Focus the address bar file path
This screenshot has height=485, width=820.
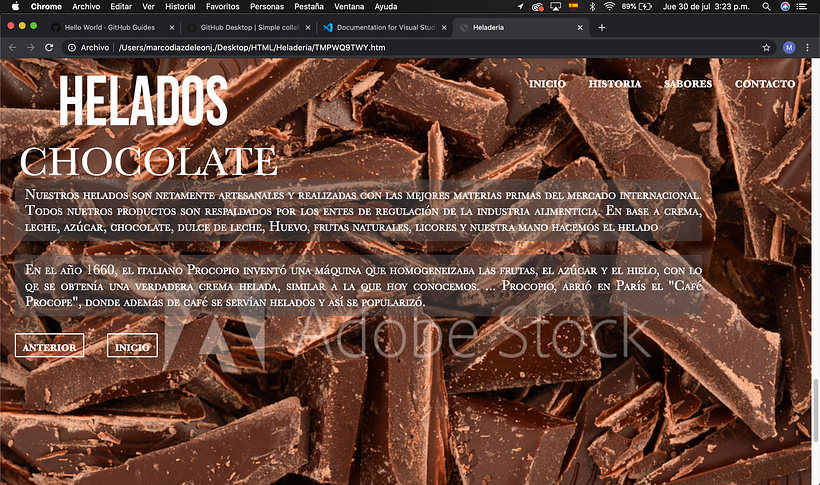pyautogui.click(x=252, y=48)
